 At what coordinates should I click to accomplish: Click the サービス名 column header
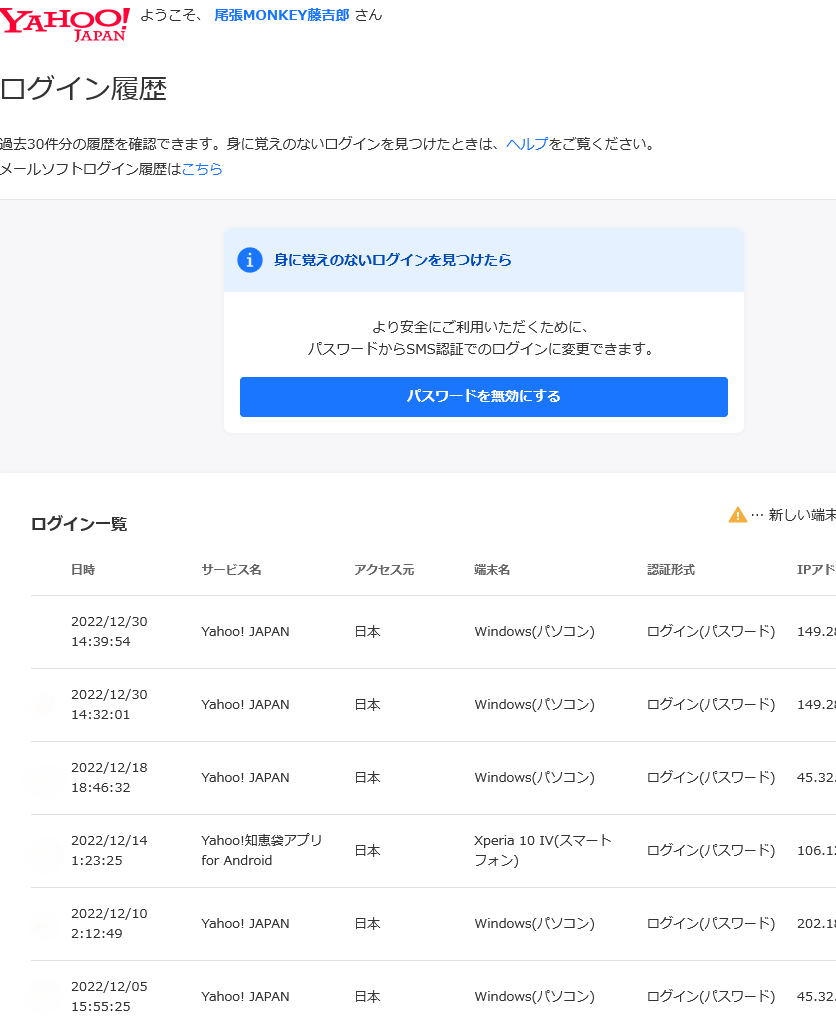[x=231, y=570]
